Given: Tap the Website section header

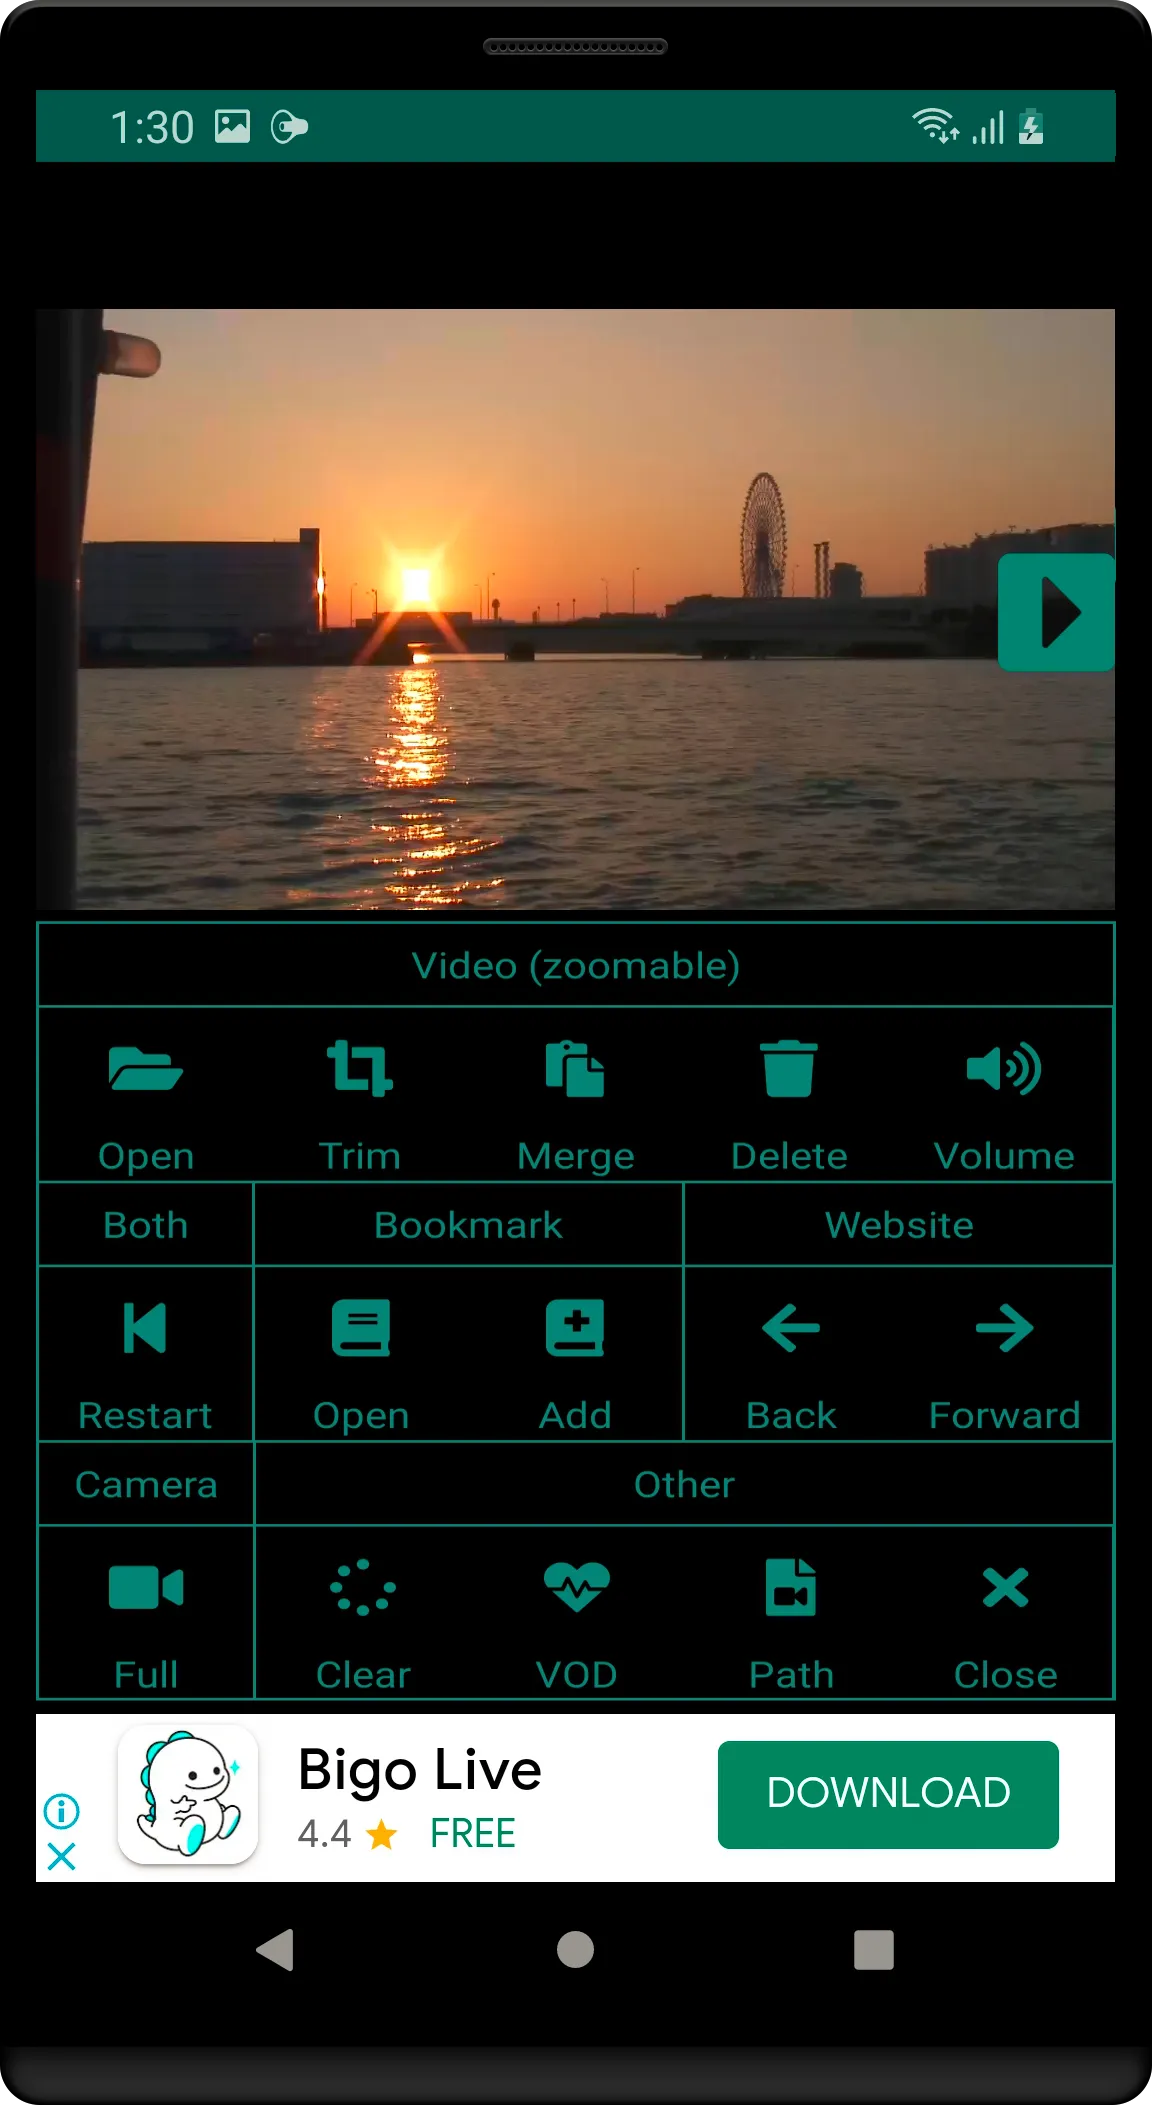Looking at the screenshot, I should (899, 1225).
